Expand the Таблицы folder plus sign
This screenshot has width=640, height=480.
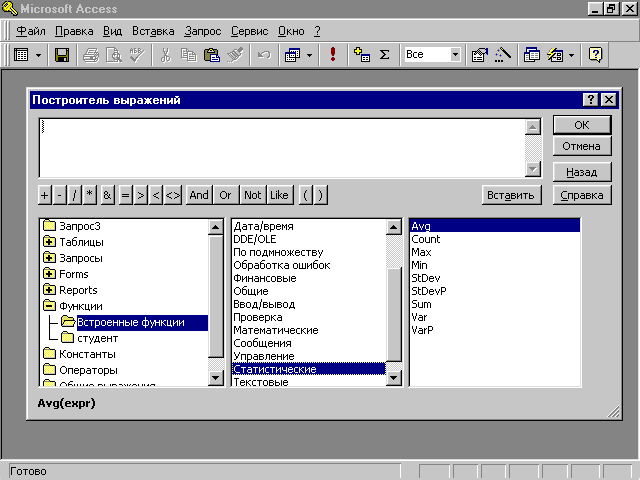click(49, 242)
